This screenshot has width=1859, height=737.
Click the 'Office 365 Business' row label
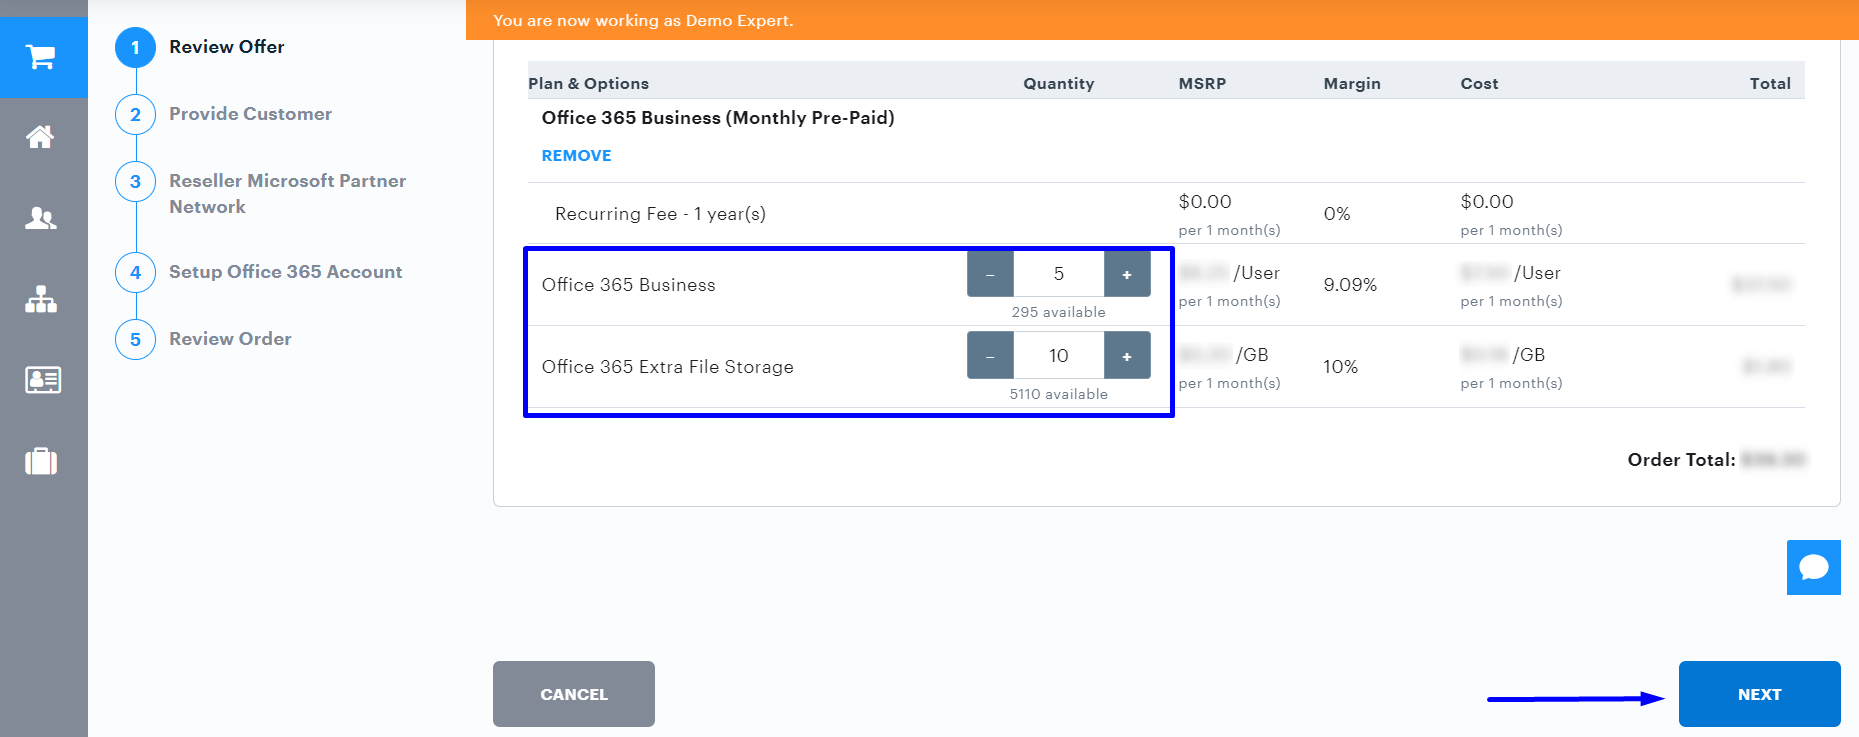(628, 285)
